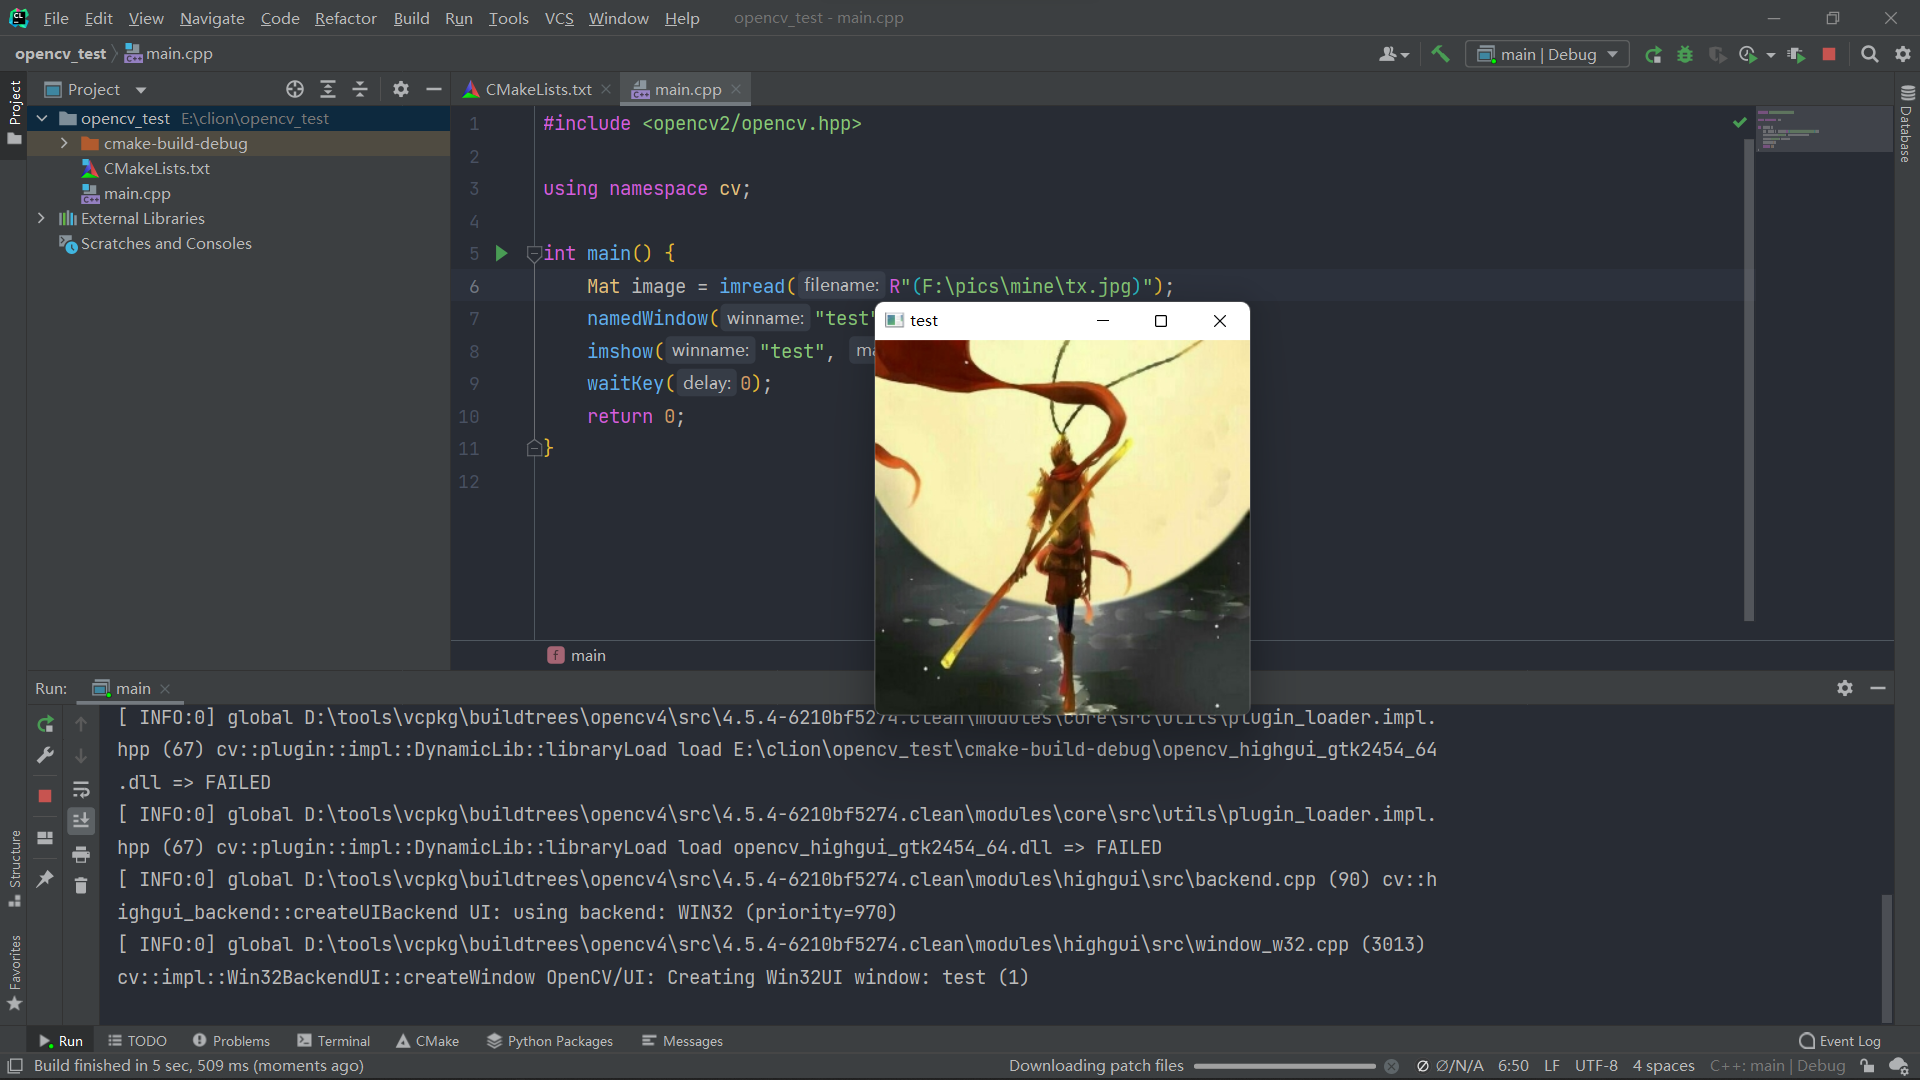The height and width of the screenshot is (1080, 1920).
Task: Open the Project view dropdown arrow
Action: tap(141, 90)
